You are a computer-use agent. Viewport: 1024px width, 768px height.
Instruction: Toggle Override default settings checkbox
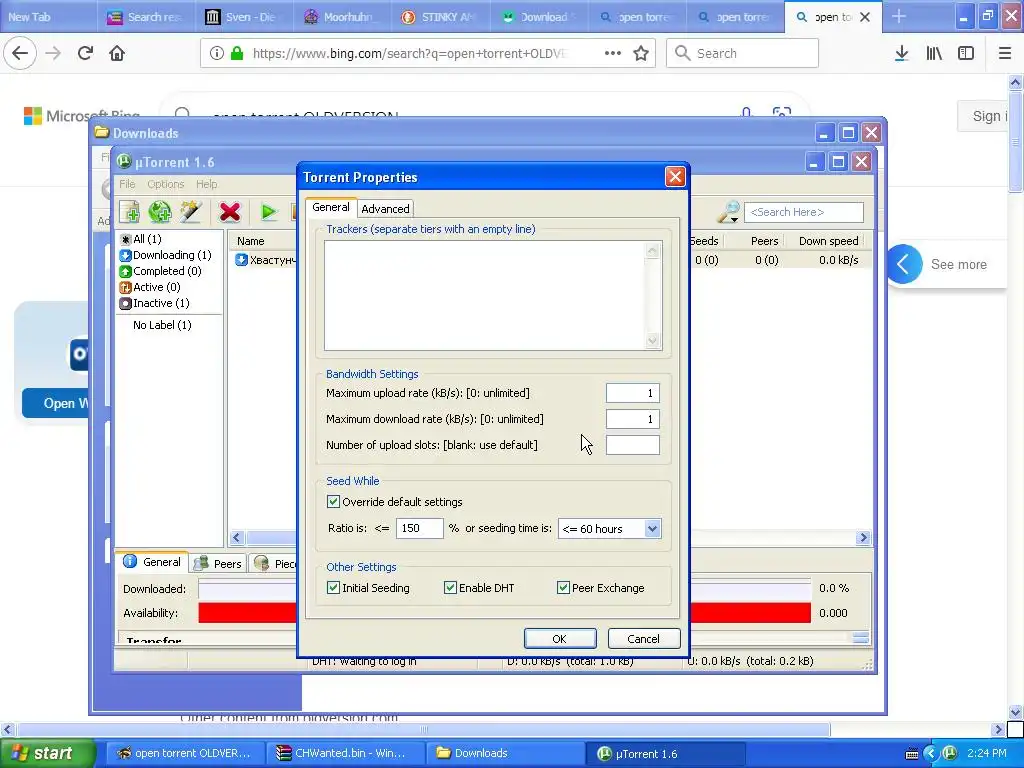tap(333, 502)
